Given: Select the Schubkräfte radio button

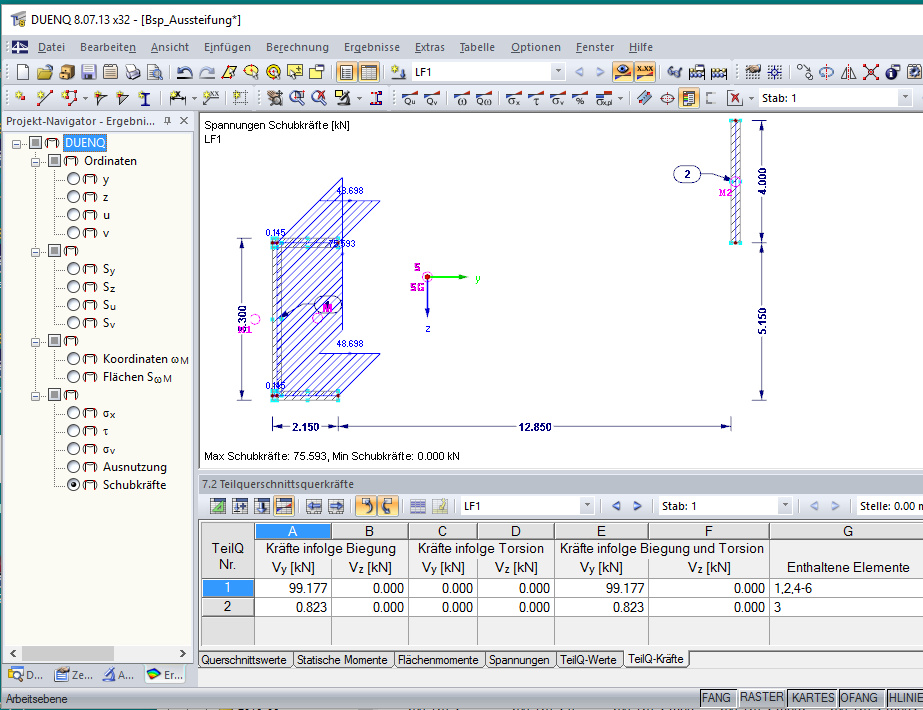Looking at the screenshot, I should click(x=73, y=485).
